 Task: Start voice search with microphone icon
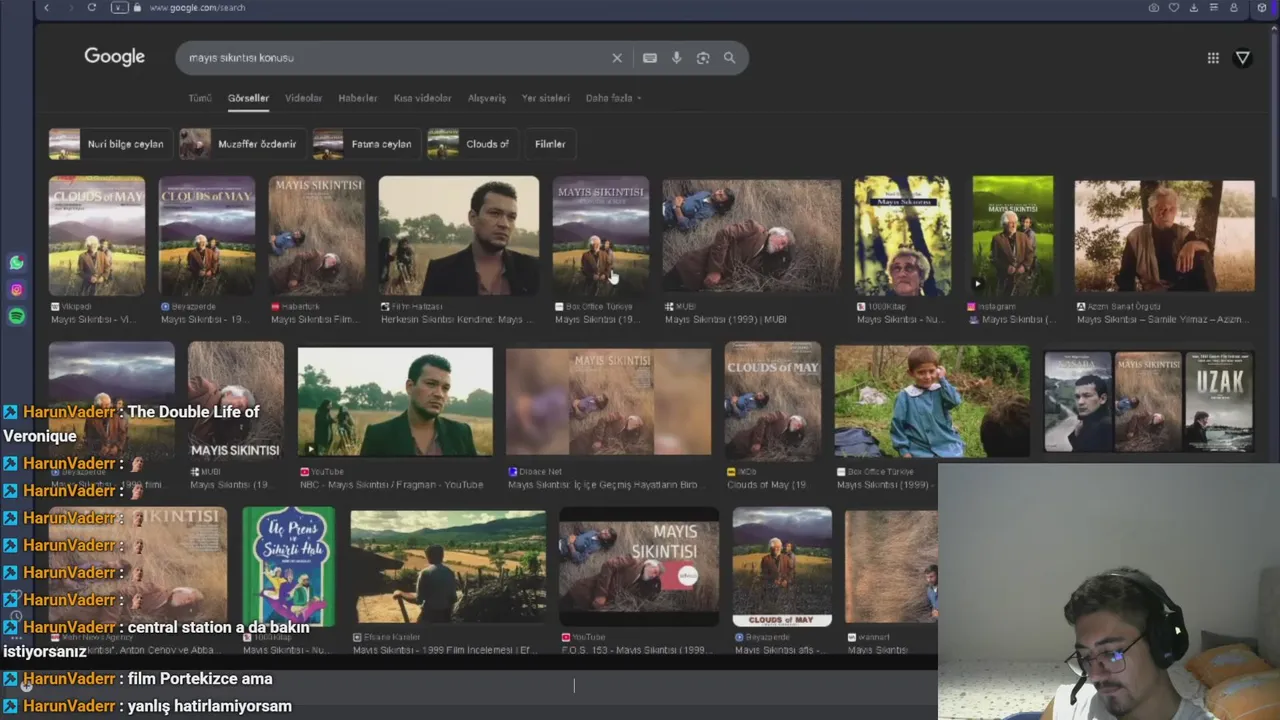click(x=677, y=58)
